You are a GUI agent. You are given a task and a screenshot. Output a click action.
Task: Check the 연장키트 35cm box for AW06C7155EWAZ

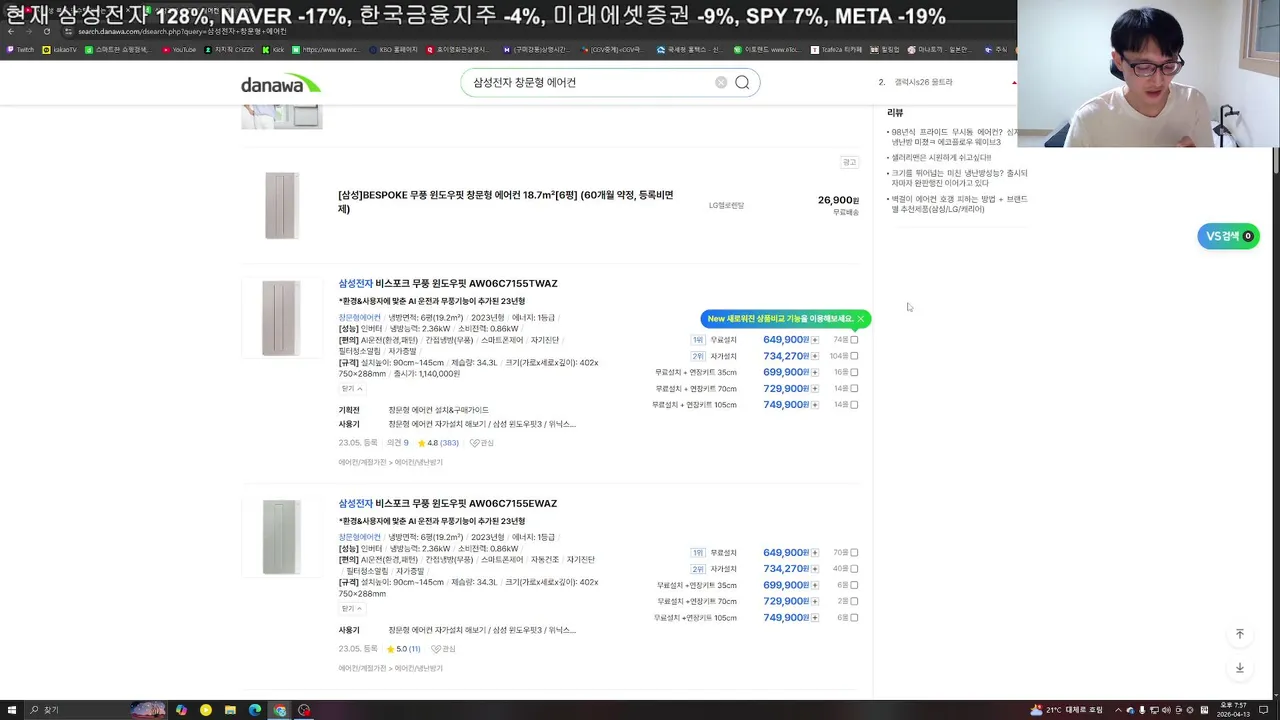point(854,585)
